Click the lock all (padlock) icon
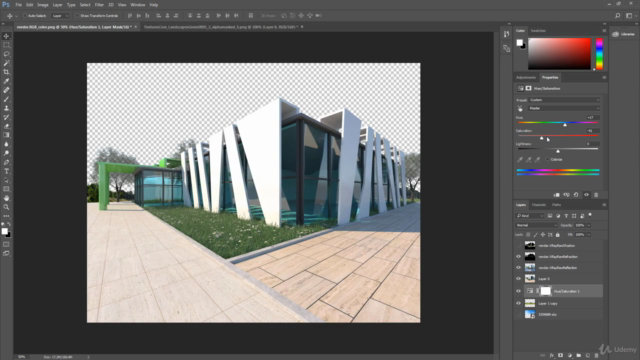640x360 pixels. pos(558,235)
